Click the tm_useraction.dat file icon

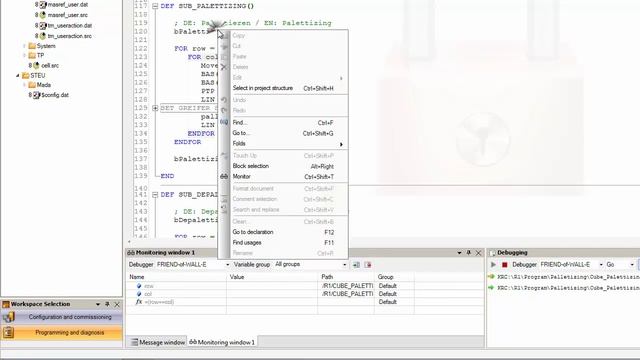(43, 26)
